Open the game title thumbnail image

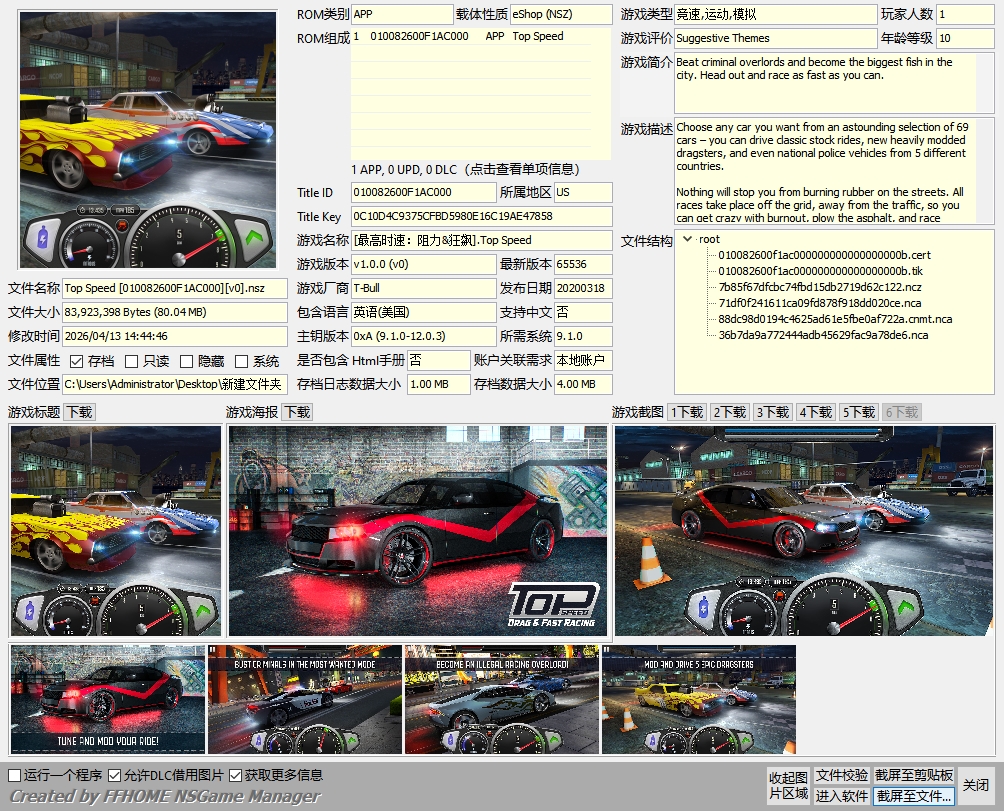116,530
